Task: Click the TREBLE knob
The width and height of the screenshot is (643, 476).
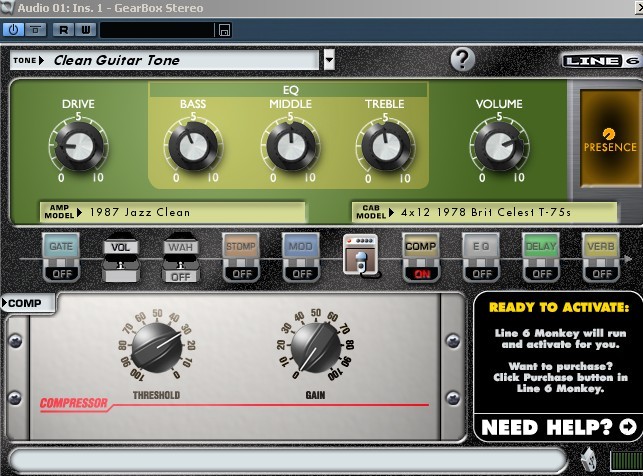Action: 385,146
